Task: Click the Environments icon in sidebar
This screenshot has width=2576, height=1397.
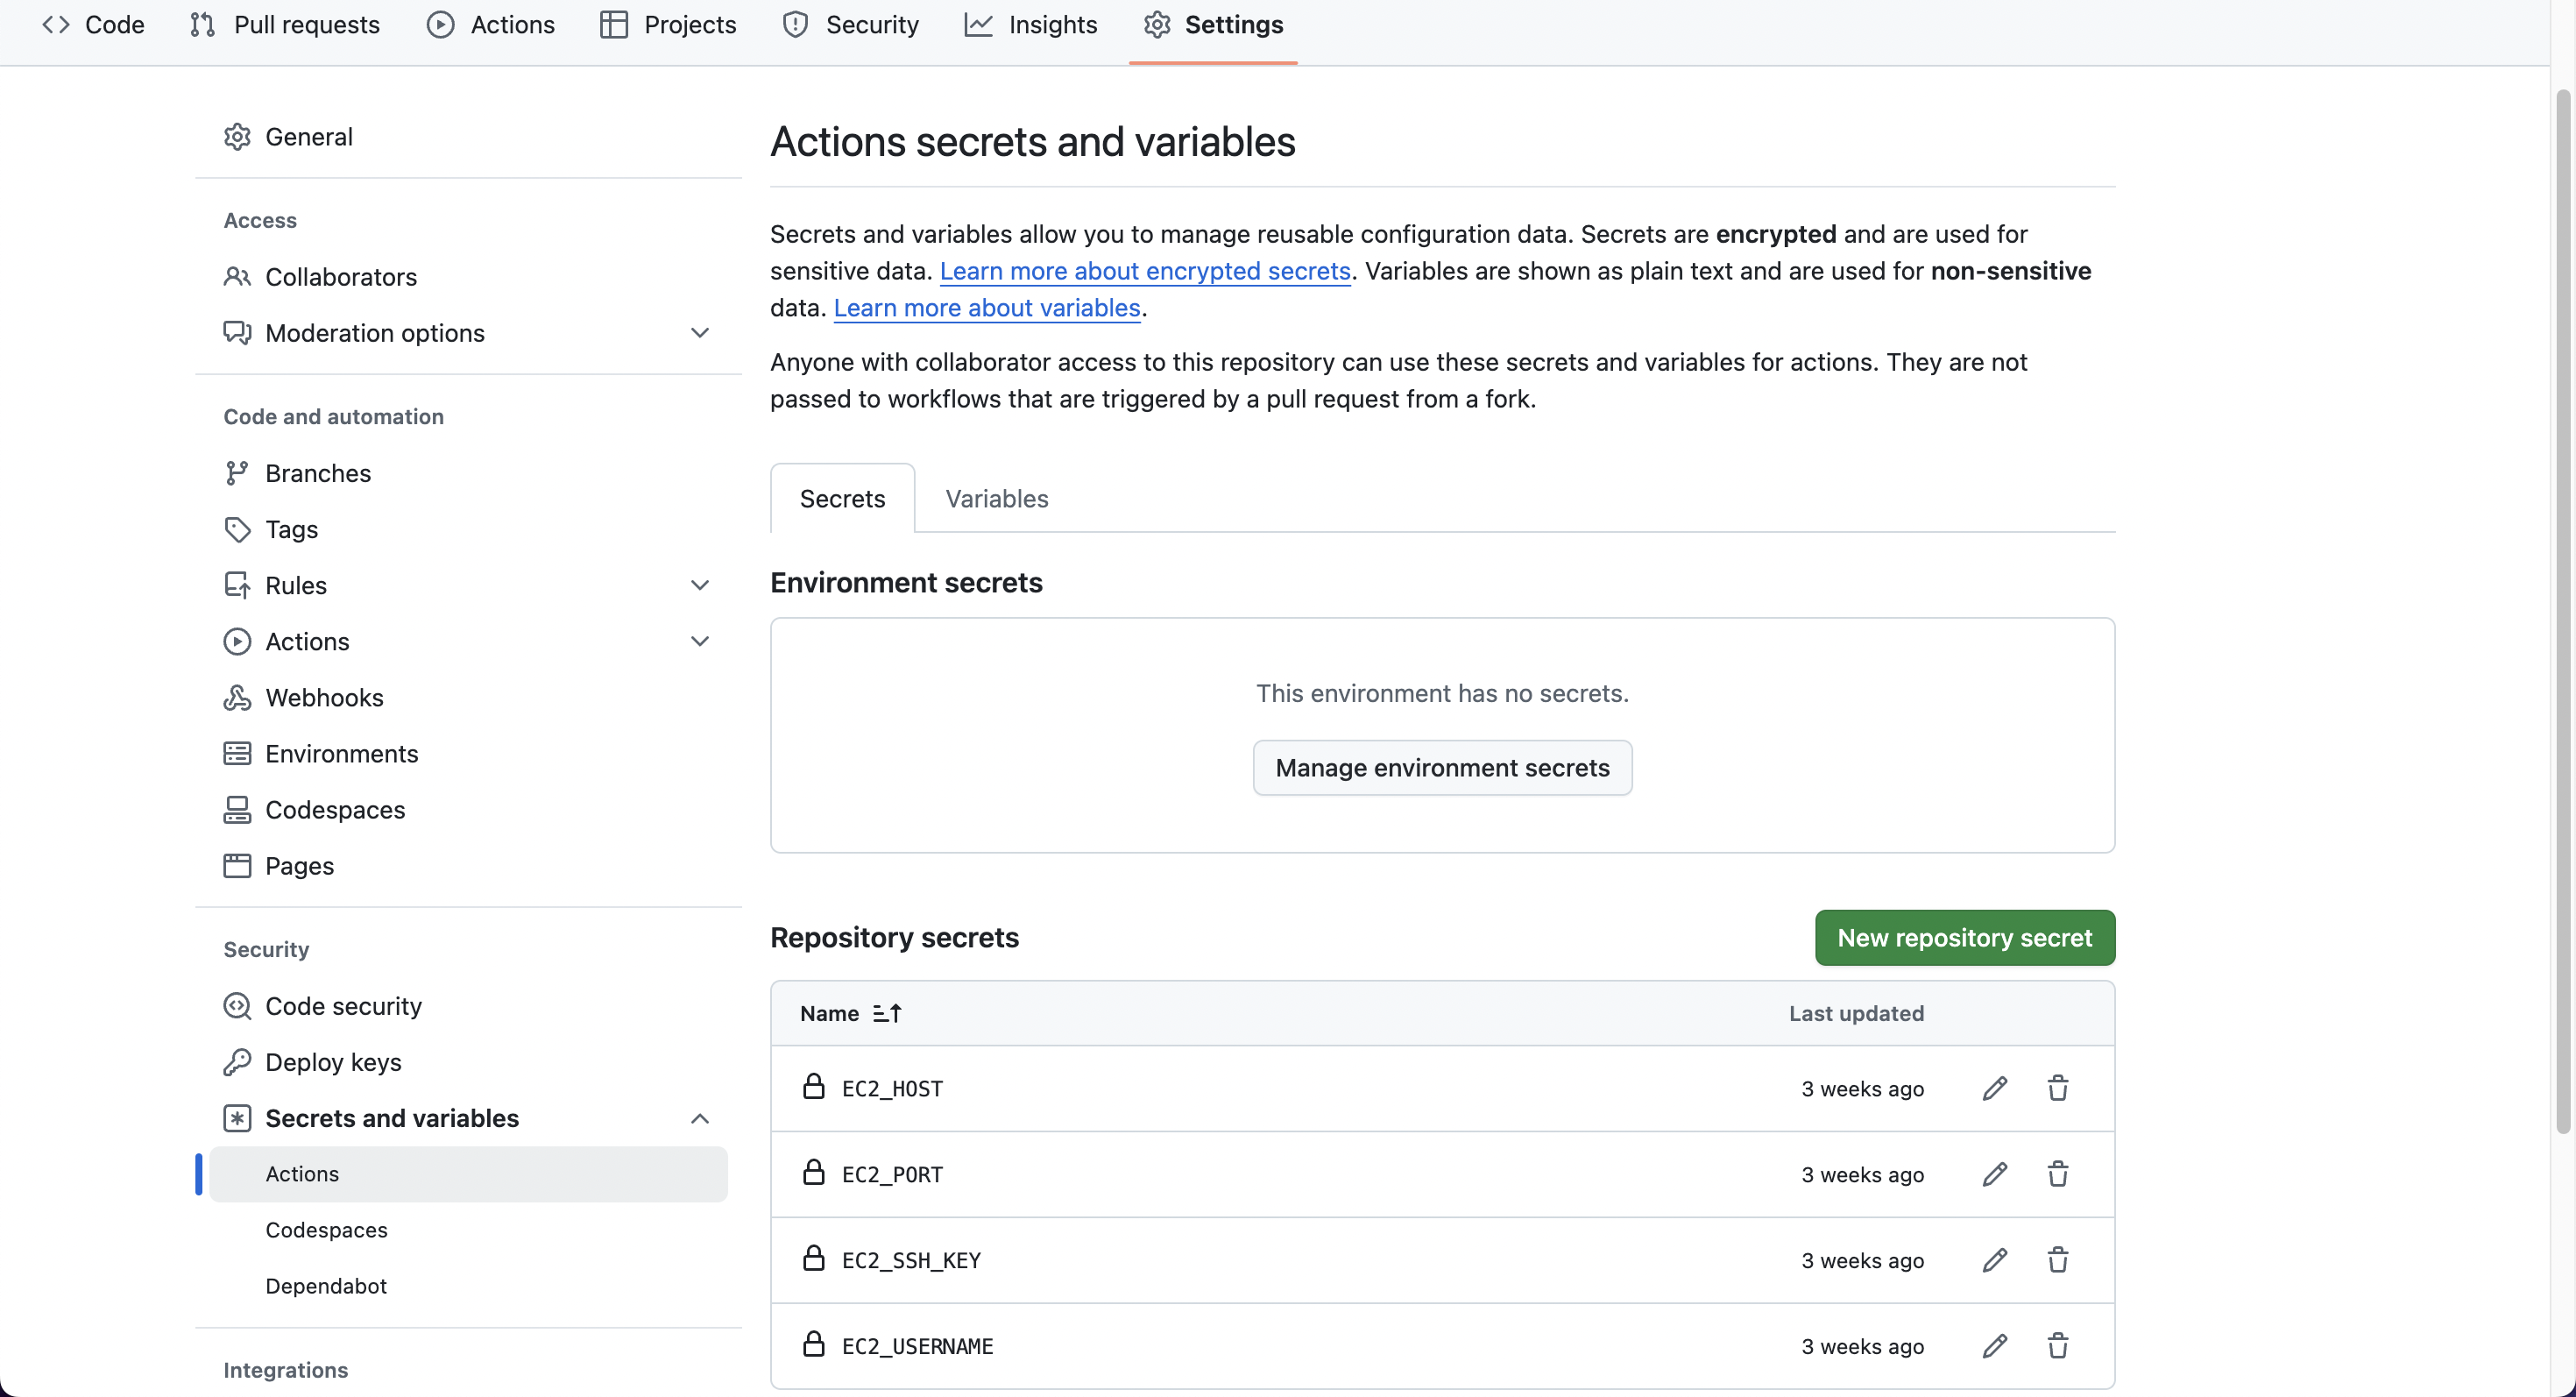Action: click(x=239, y=753)
